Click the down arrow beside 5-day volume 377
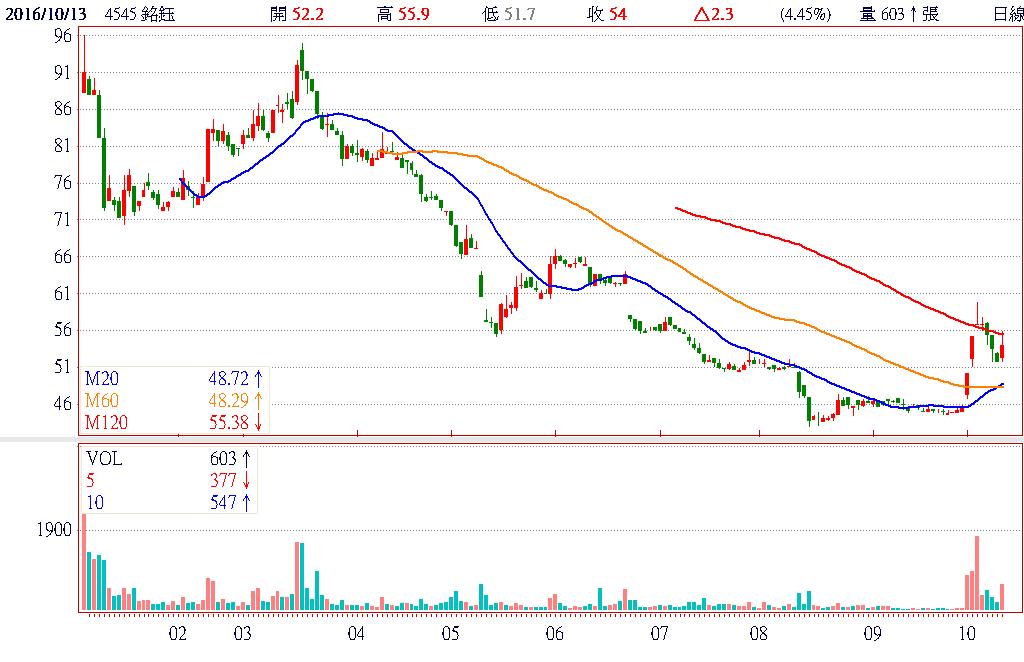Screen dimensions: 1024x662 click(x=246, y=480)
